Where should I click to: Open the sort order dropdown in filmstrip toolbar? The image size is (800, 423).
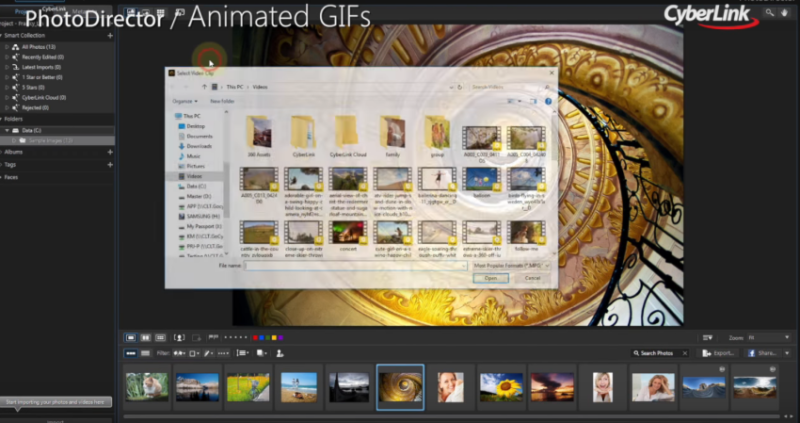click(x=243, y=353)
